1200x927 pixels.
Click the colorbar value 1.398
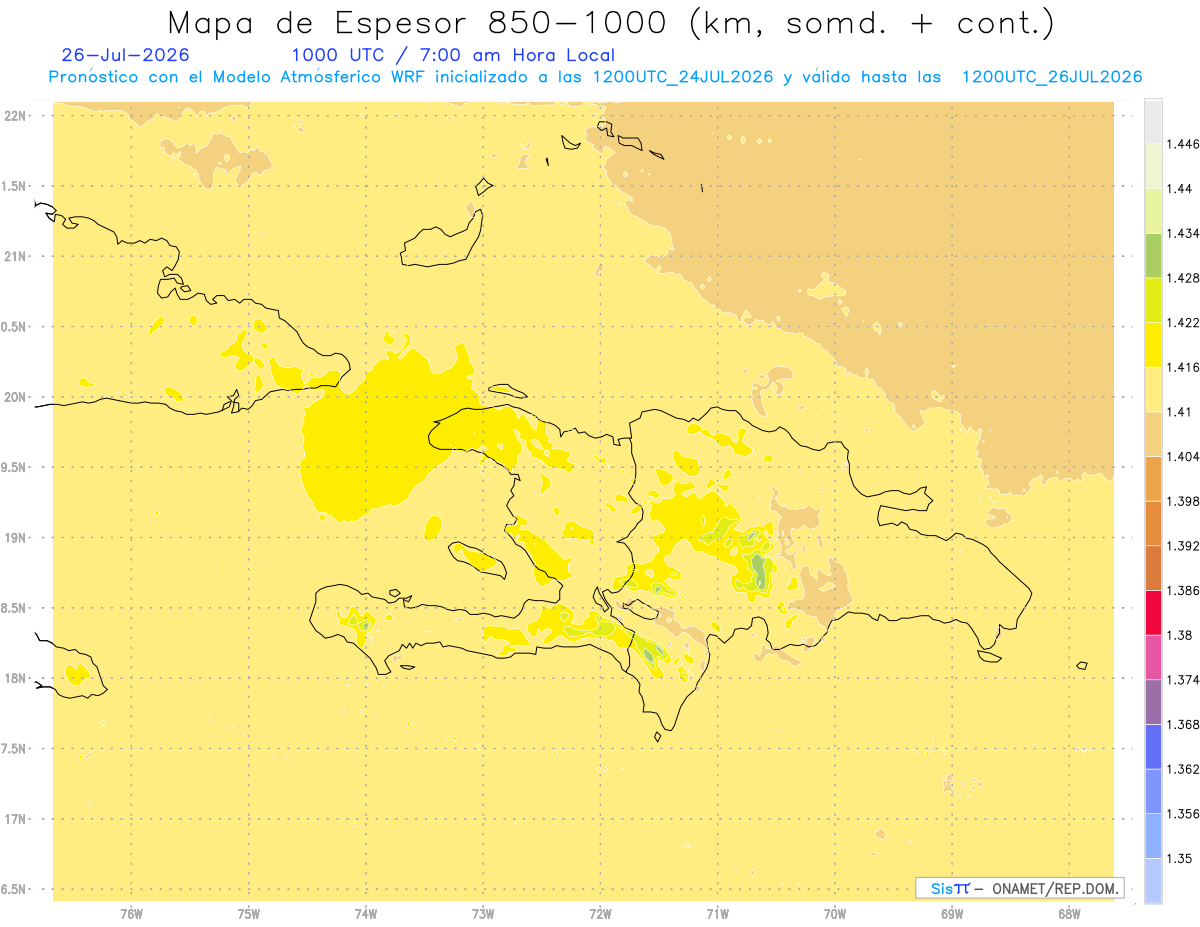click(x=1184, y=501)
